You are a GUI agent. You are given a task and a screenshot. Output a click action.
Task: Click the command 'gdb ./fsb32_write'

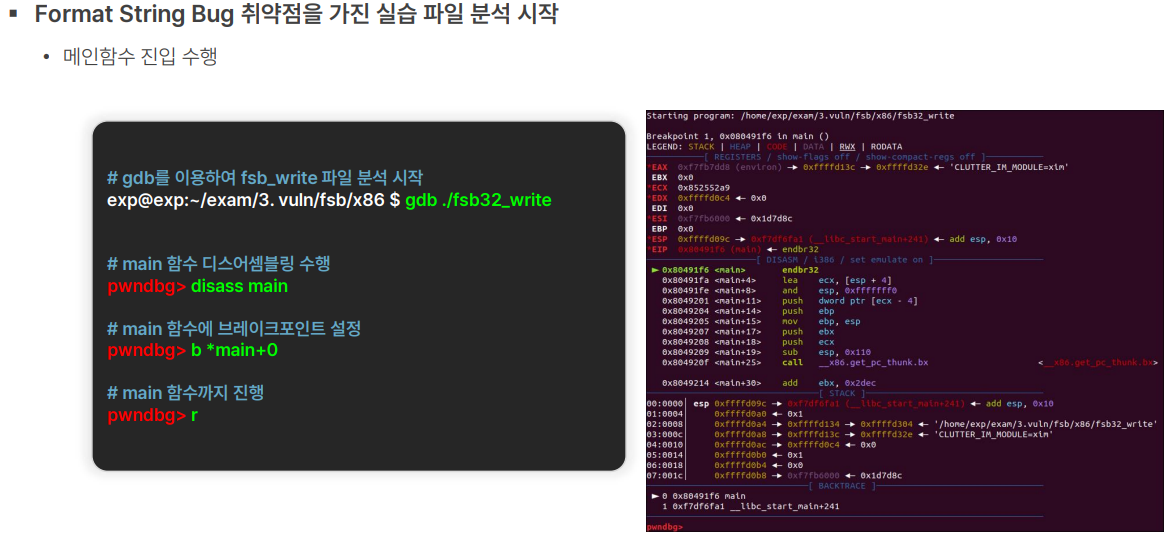pyautogui.click(x=478, y=200)
